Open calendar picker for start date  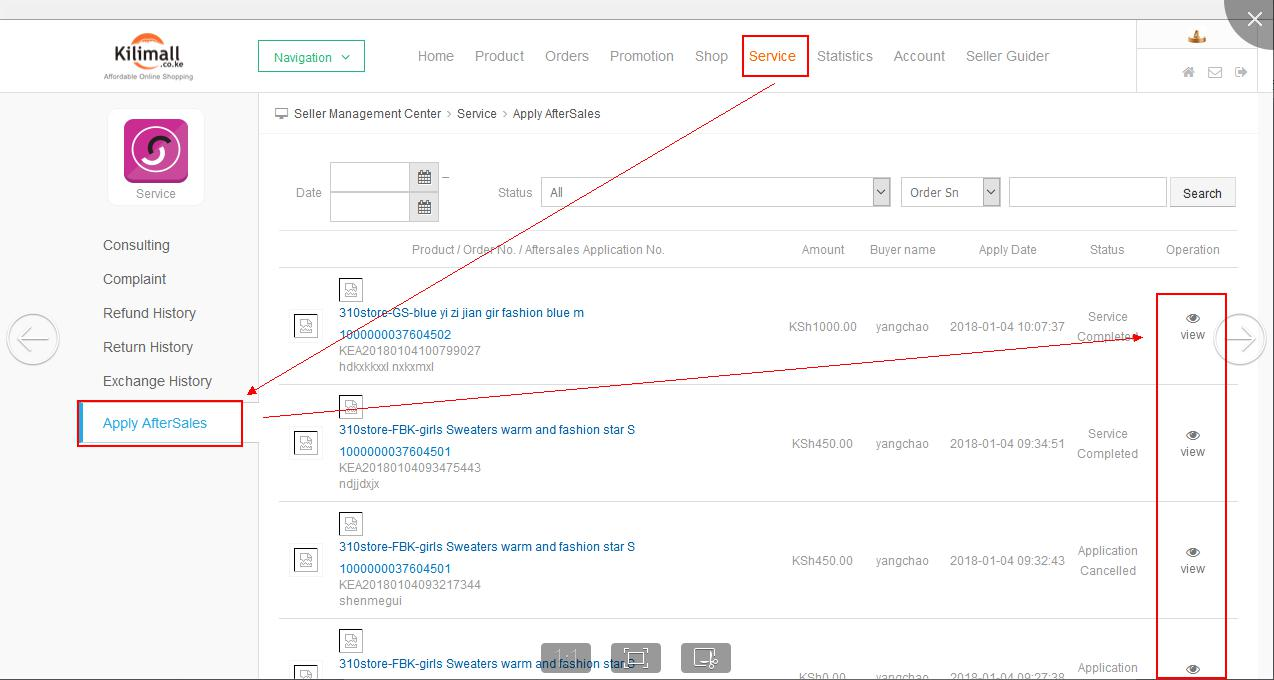click(x=424, y=177)
